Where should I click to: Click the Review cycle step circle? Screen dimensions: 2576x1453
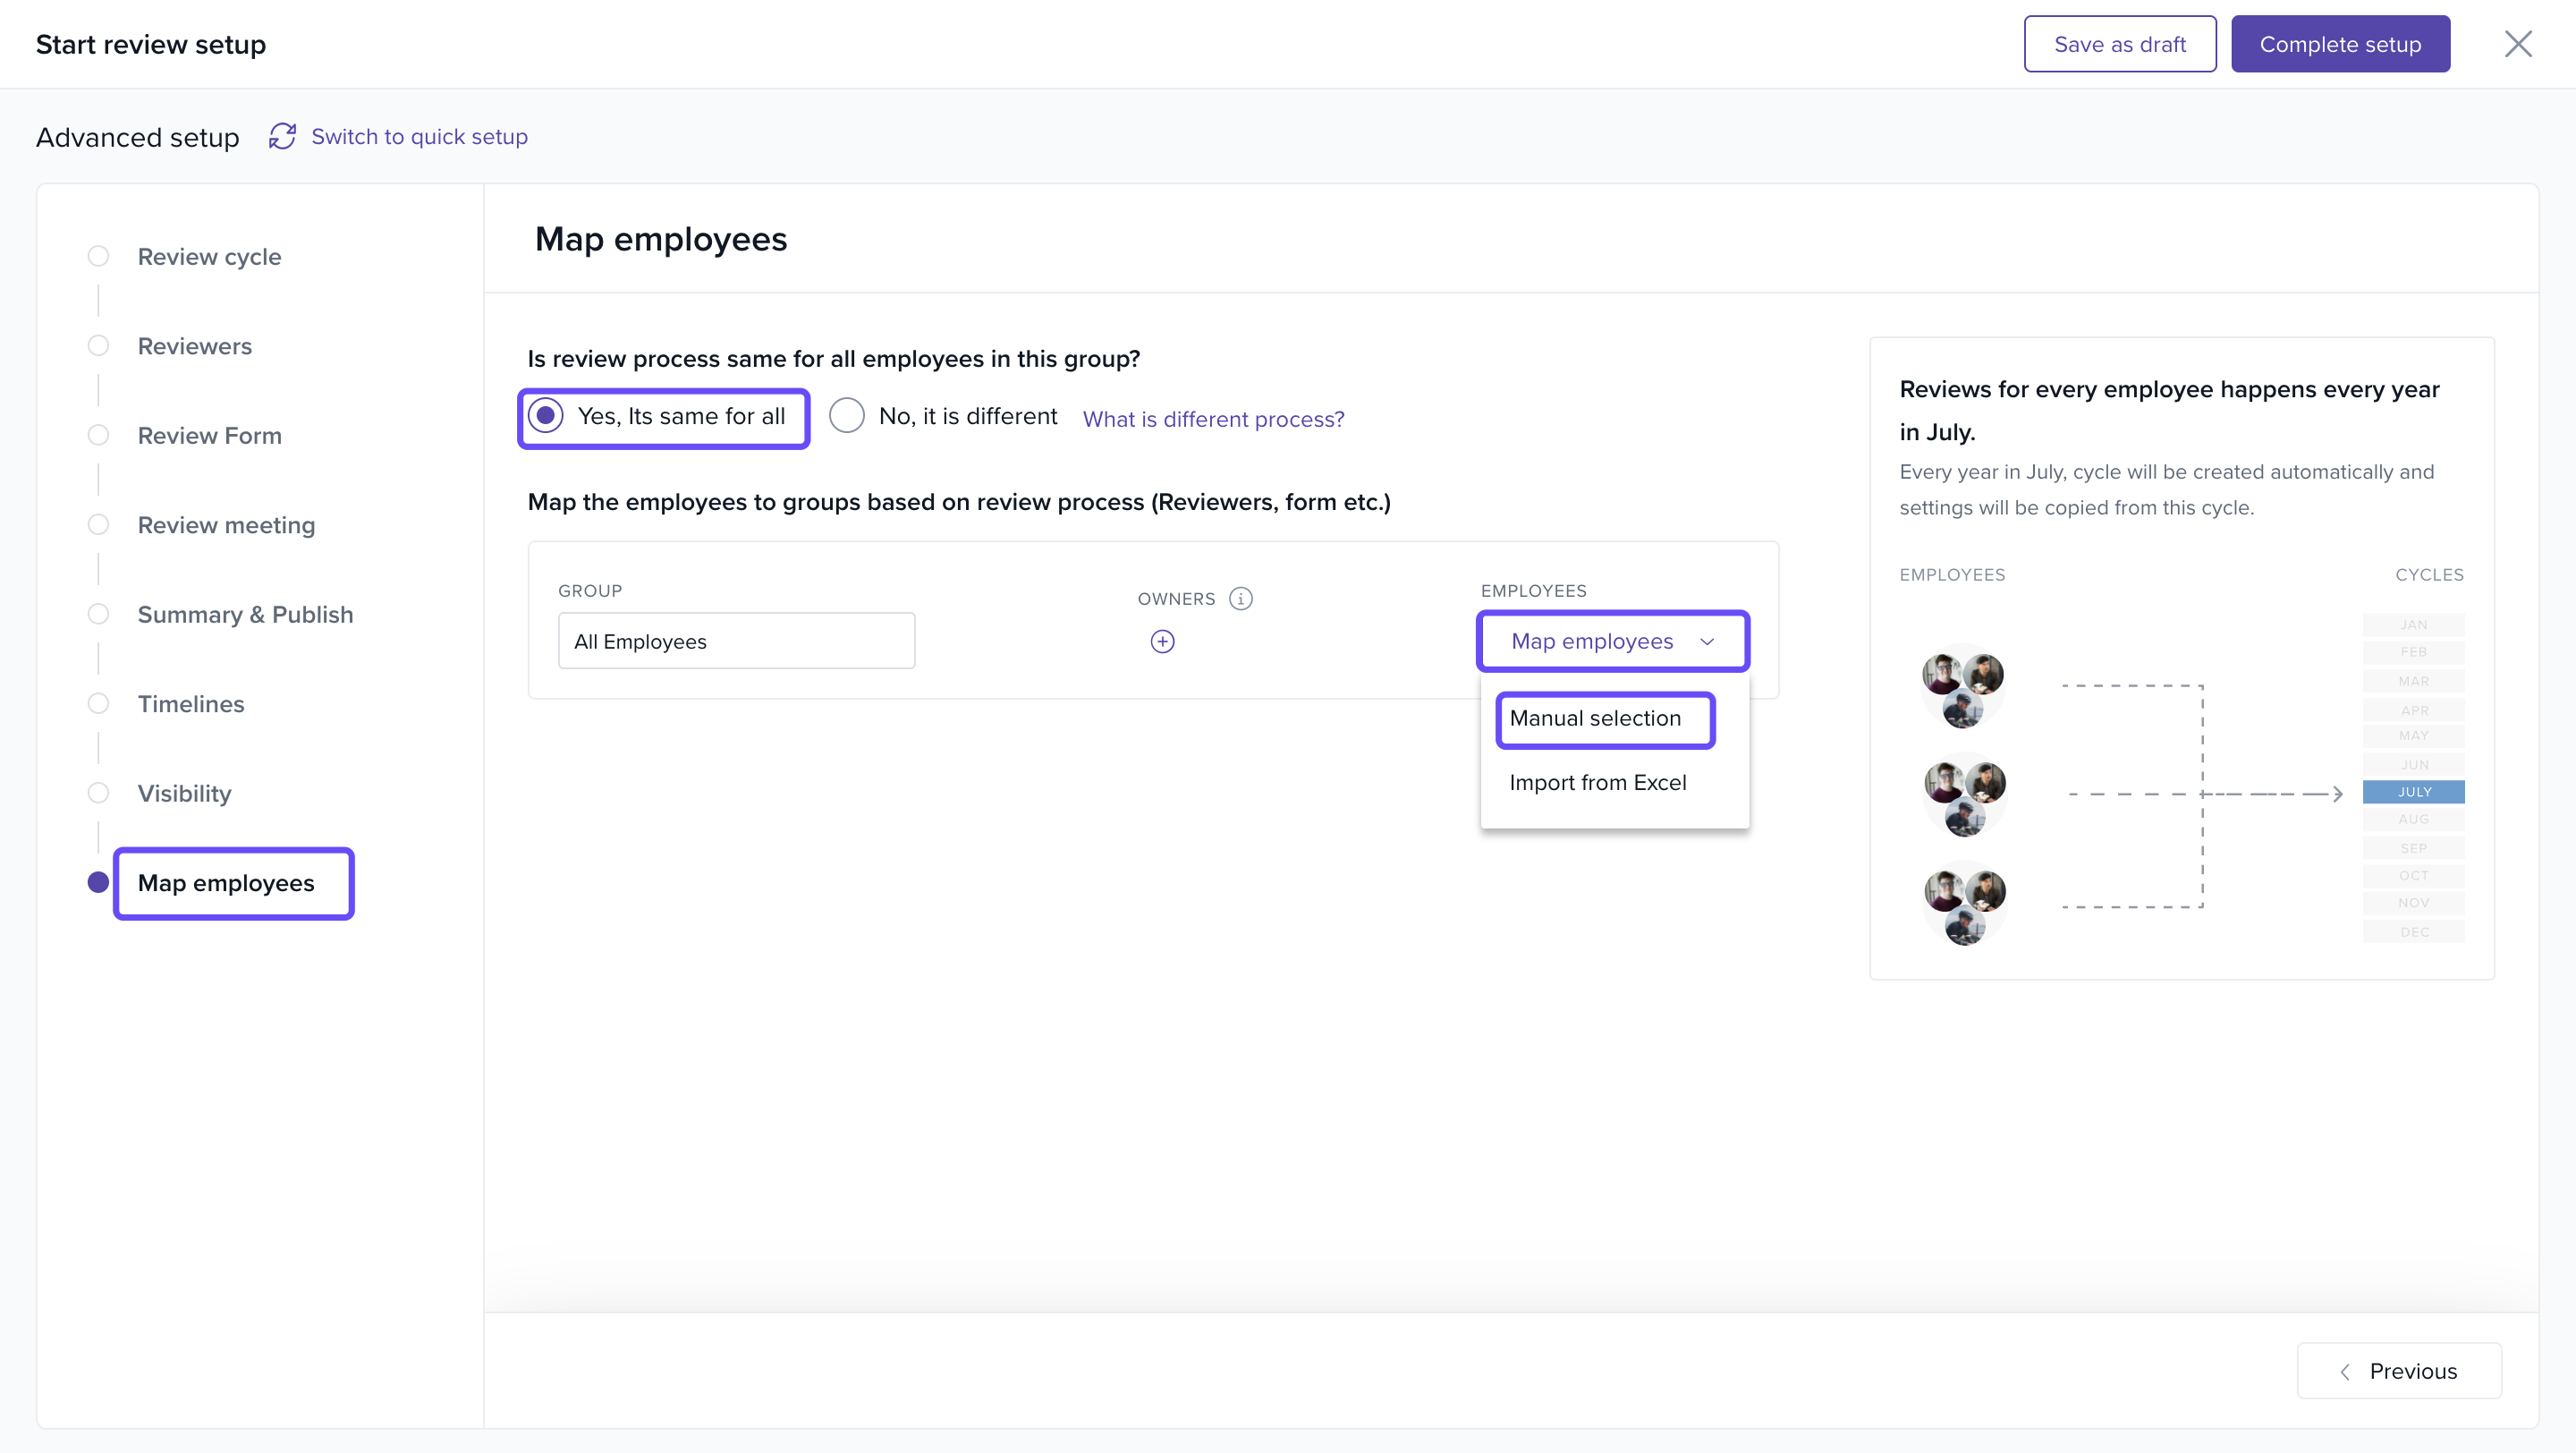coord(98,256)
